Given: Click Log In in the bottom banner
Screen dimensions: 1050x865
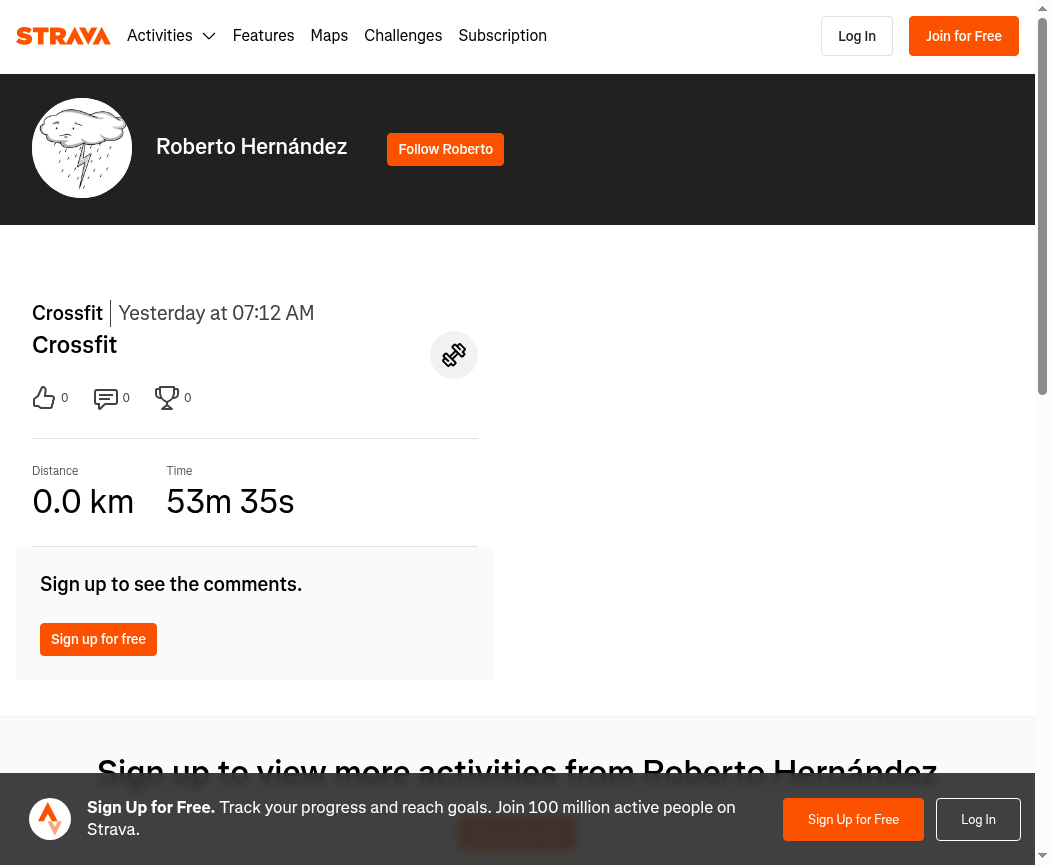Looking at the screenshot, I should click(978, 819).
